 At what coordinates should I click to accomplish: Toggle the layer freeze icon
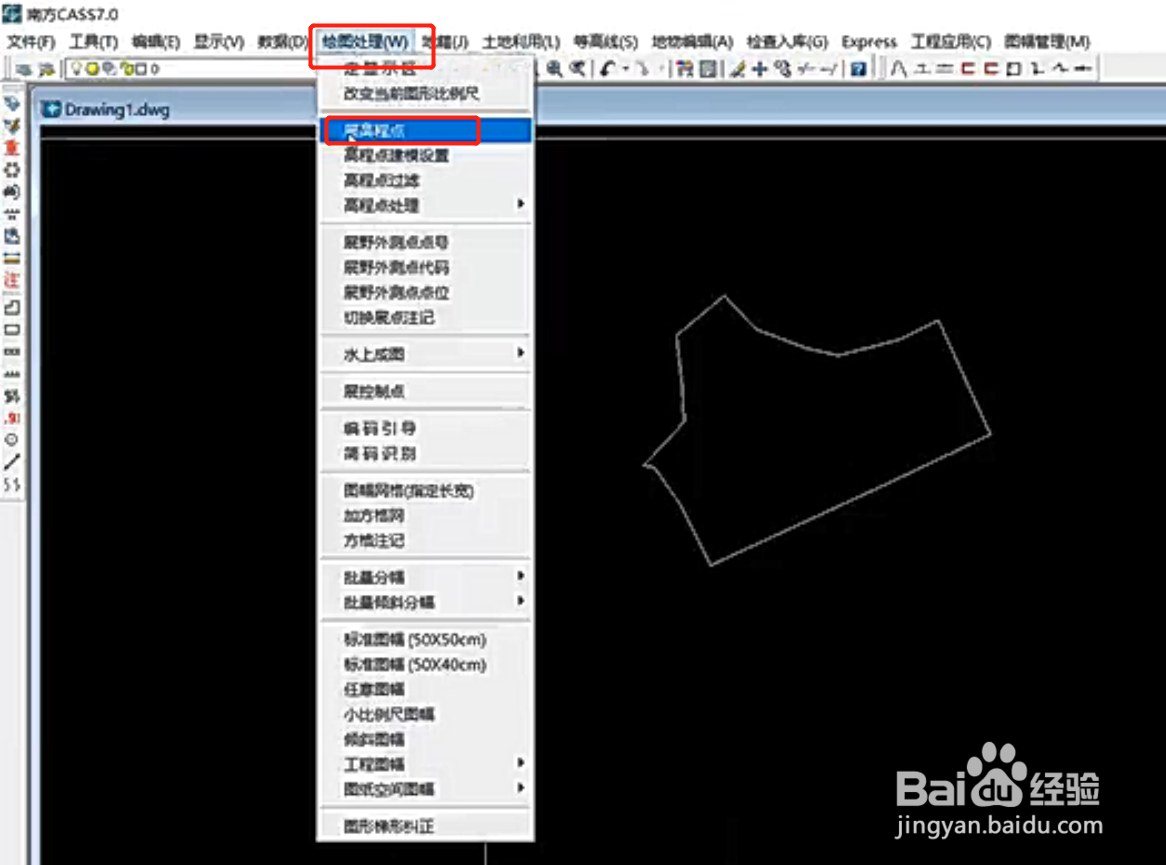[93, 69]
